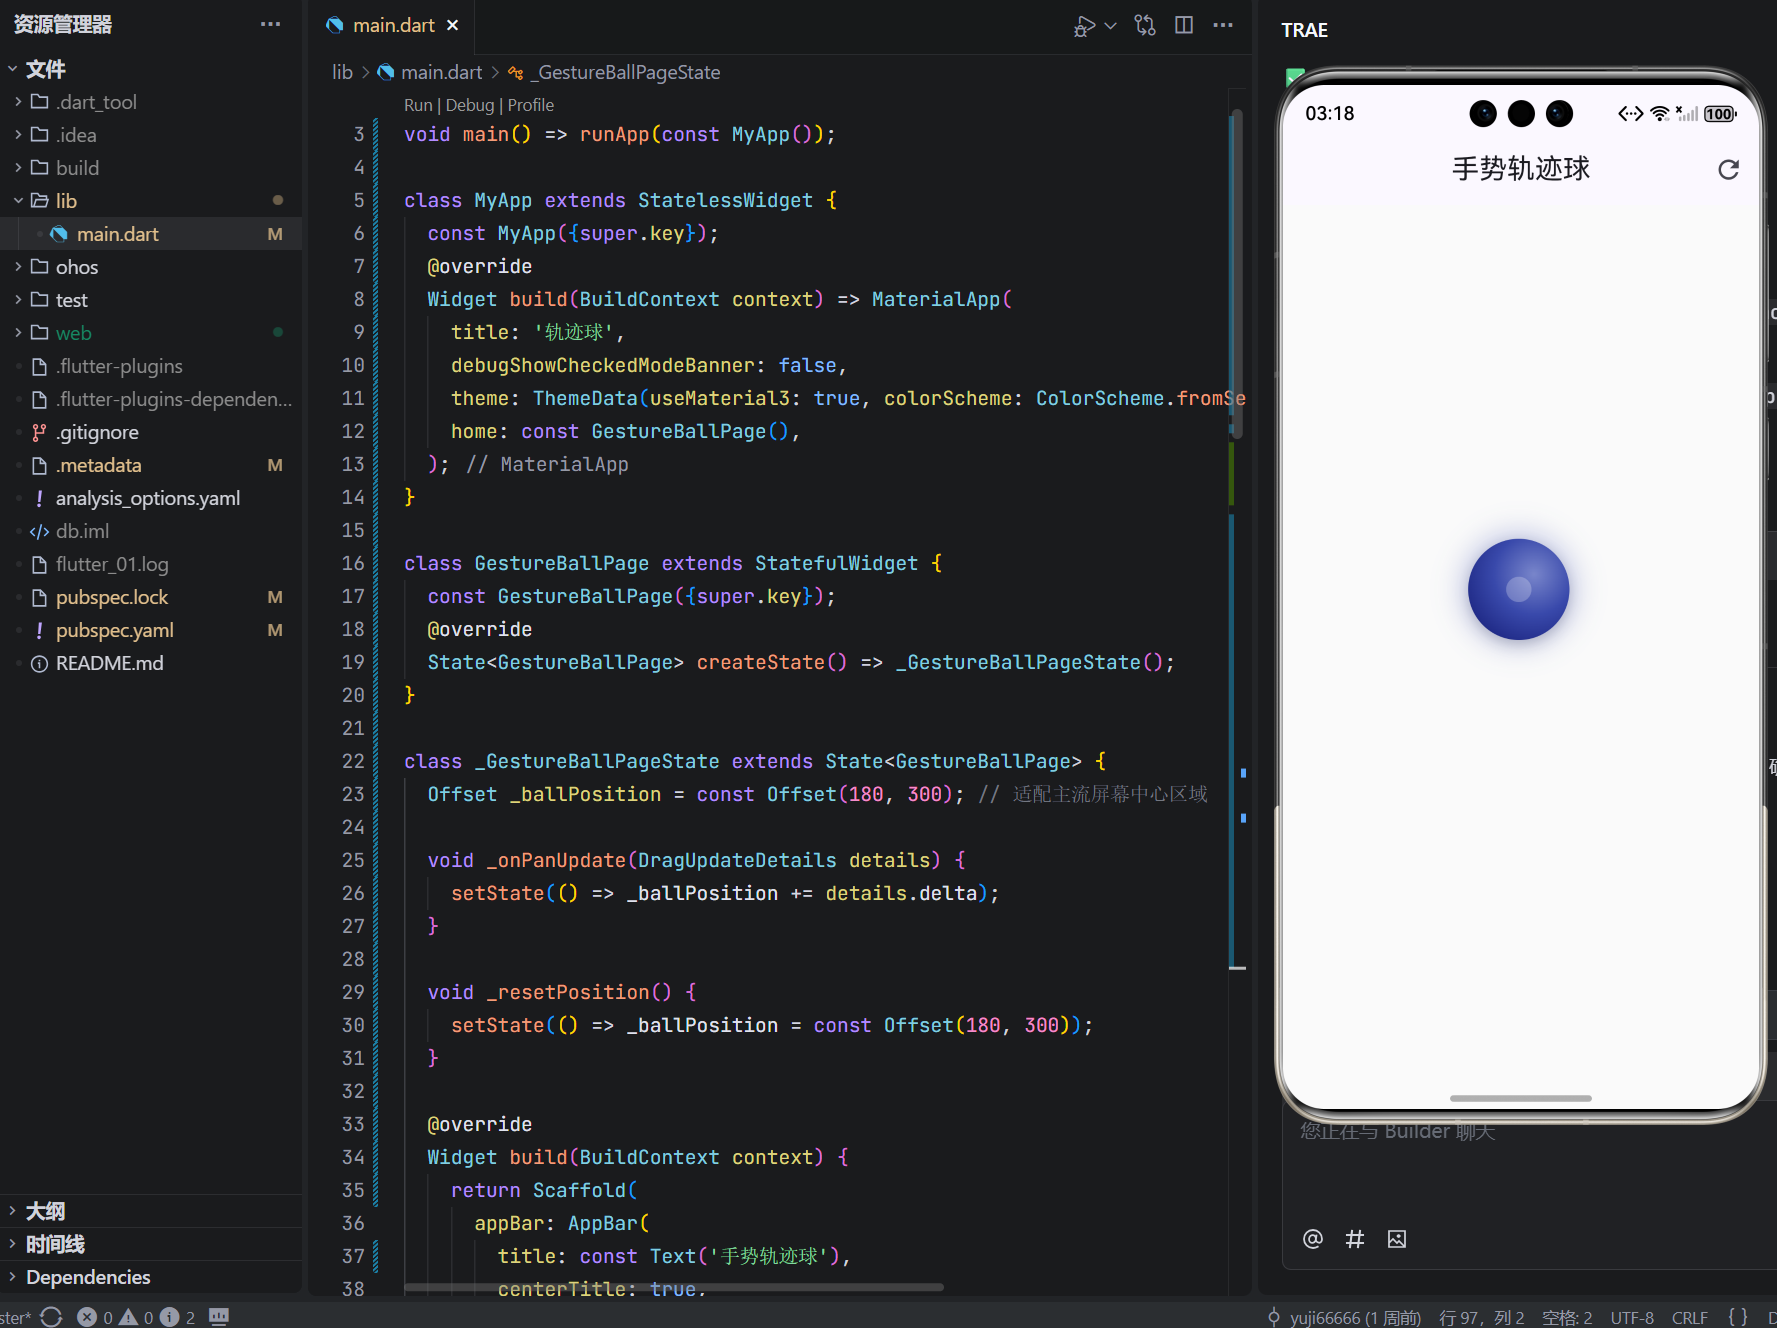Expand the web folder
The height and width of the screenshot is (1328, 1777).
[x=150, y=333]
